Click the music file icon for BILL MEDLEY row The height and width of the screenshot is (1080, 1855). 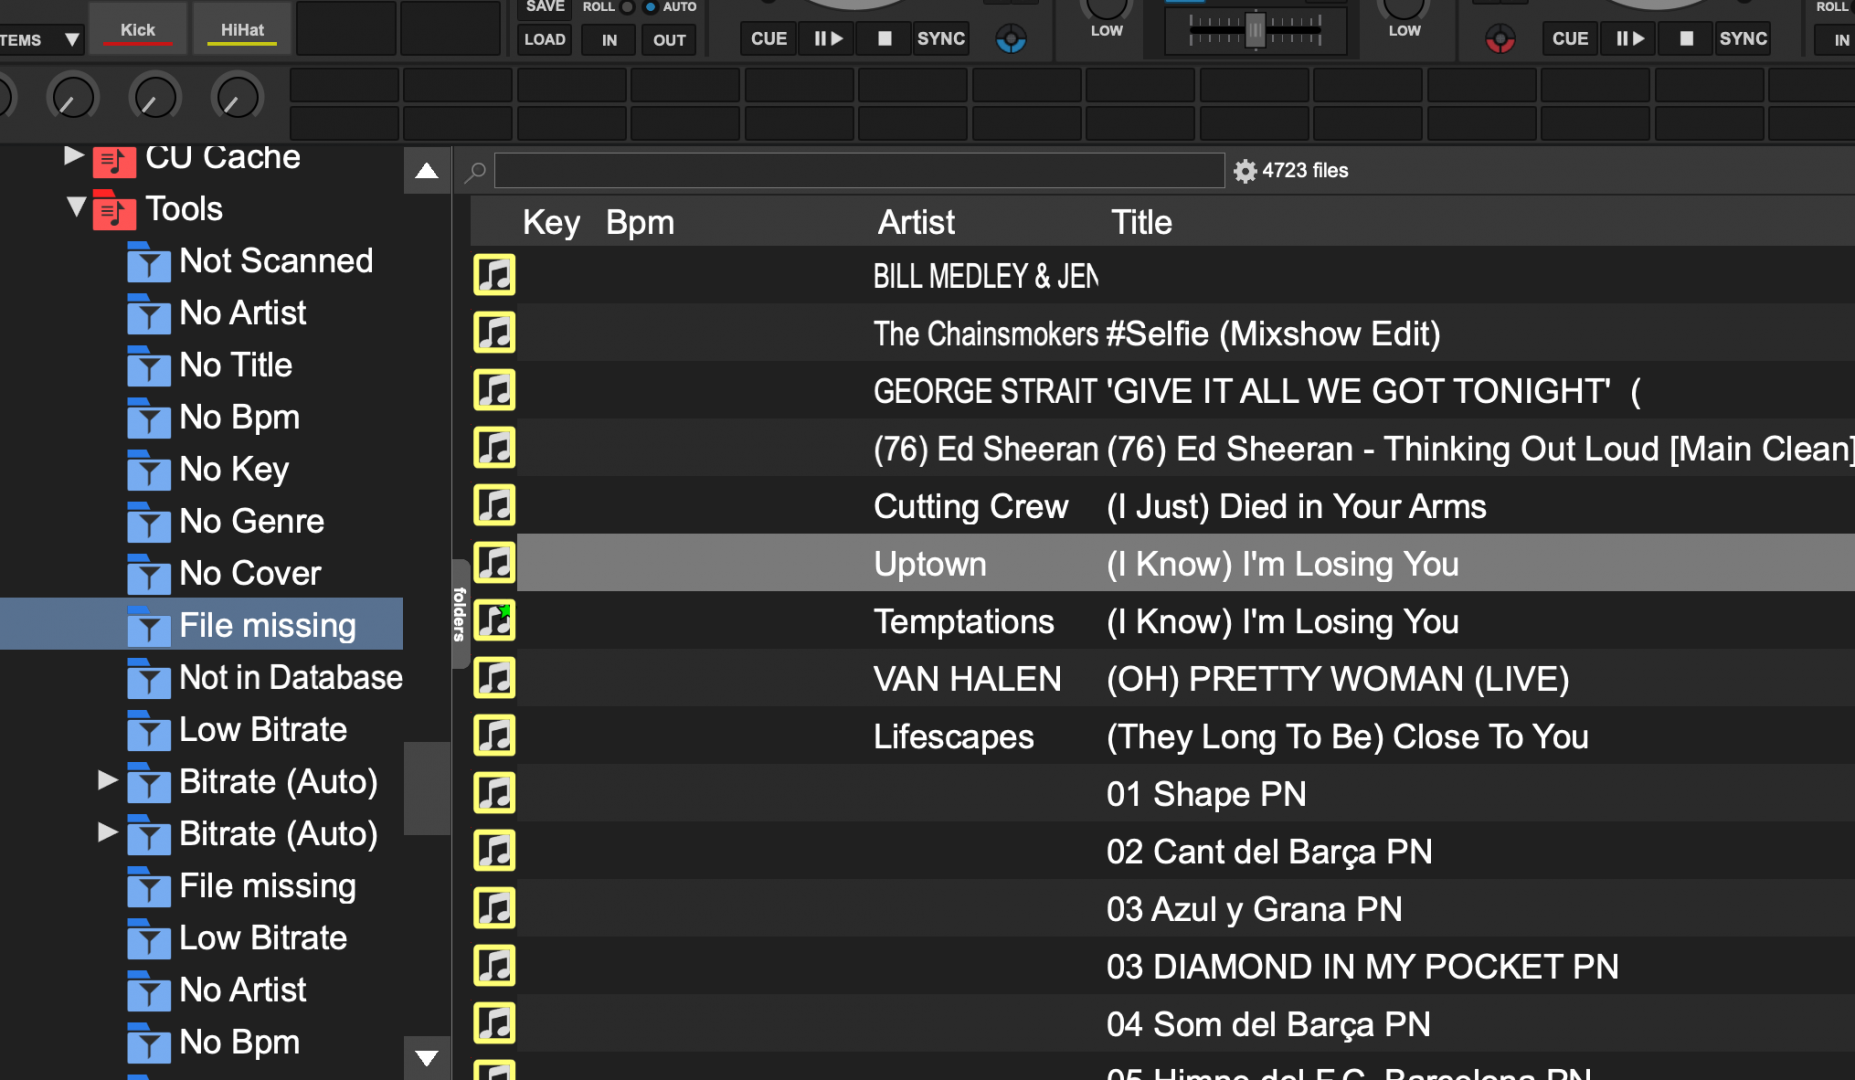(x=494, y=275)
